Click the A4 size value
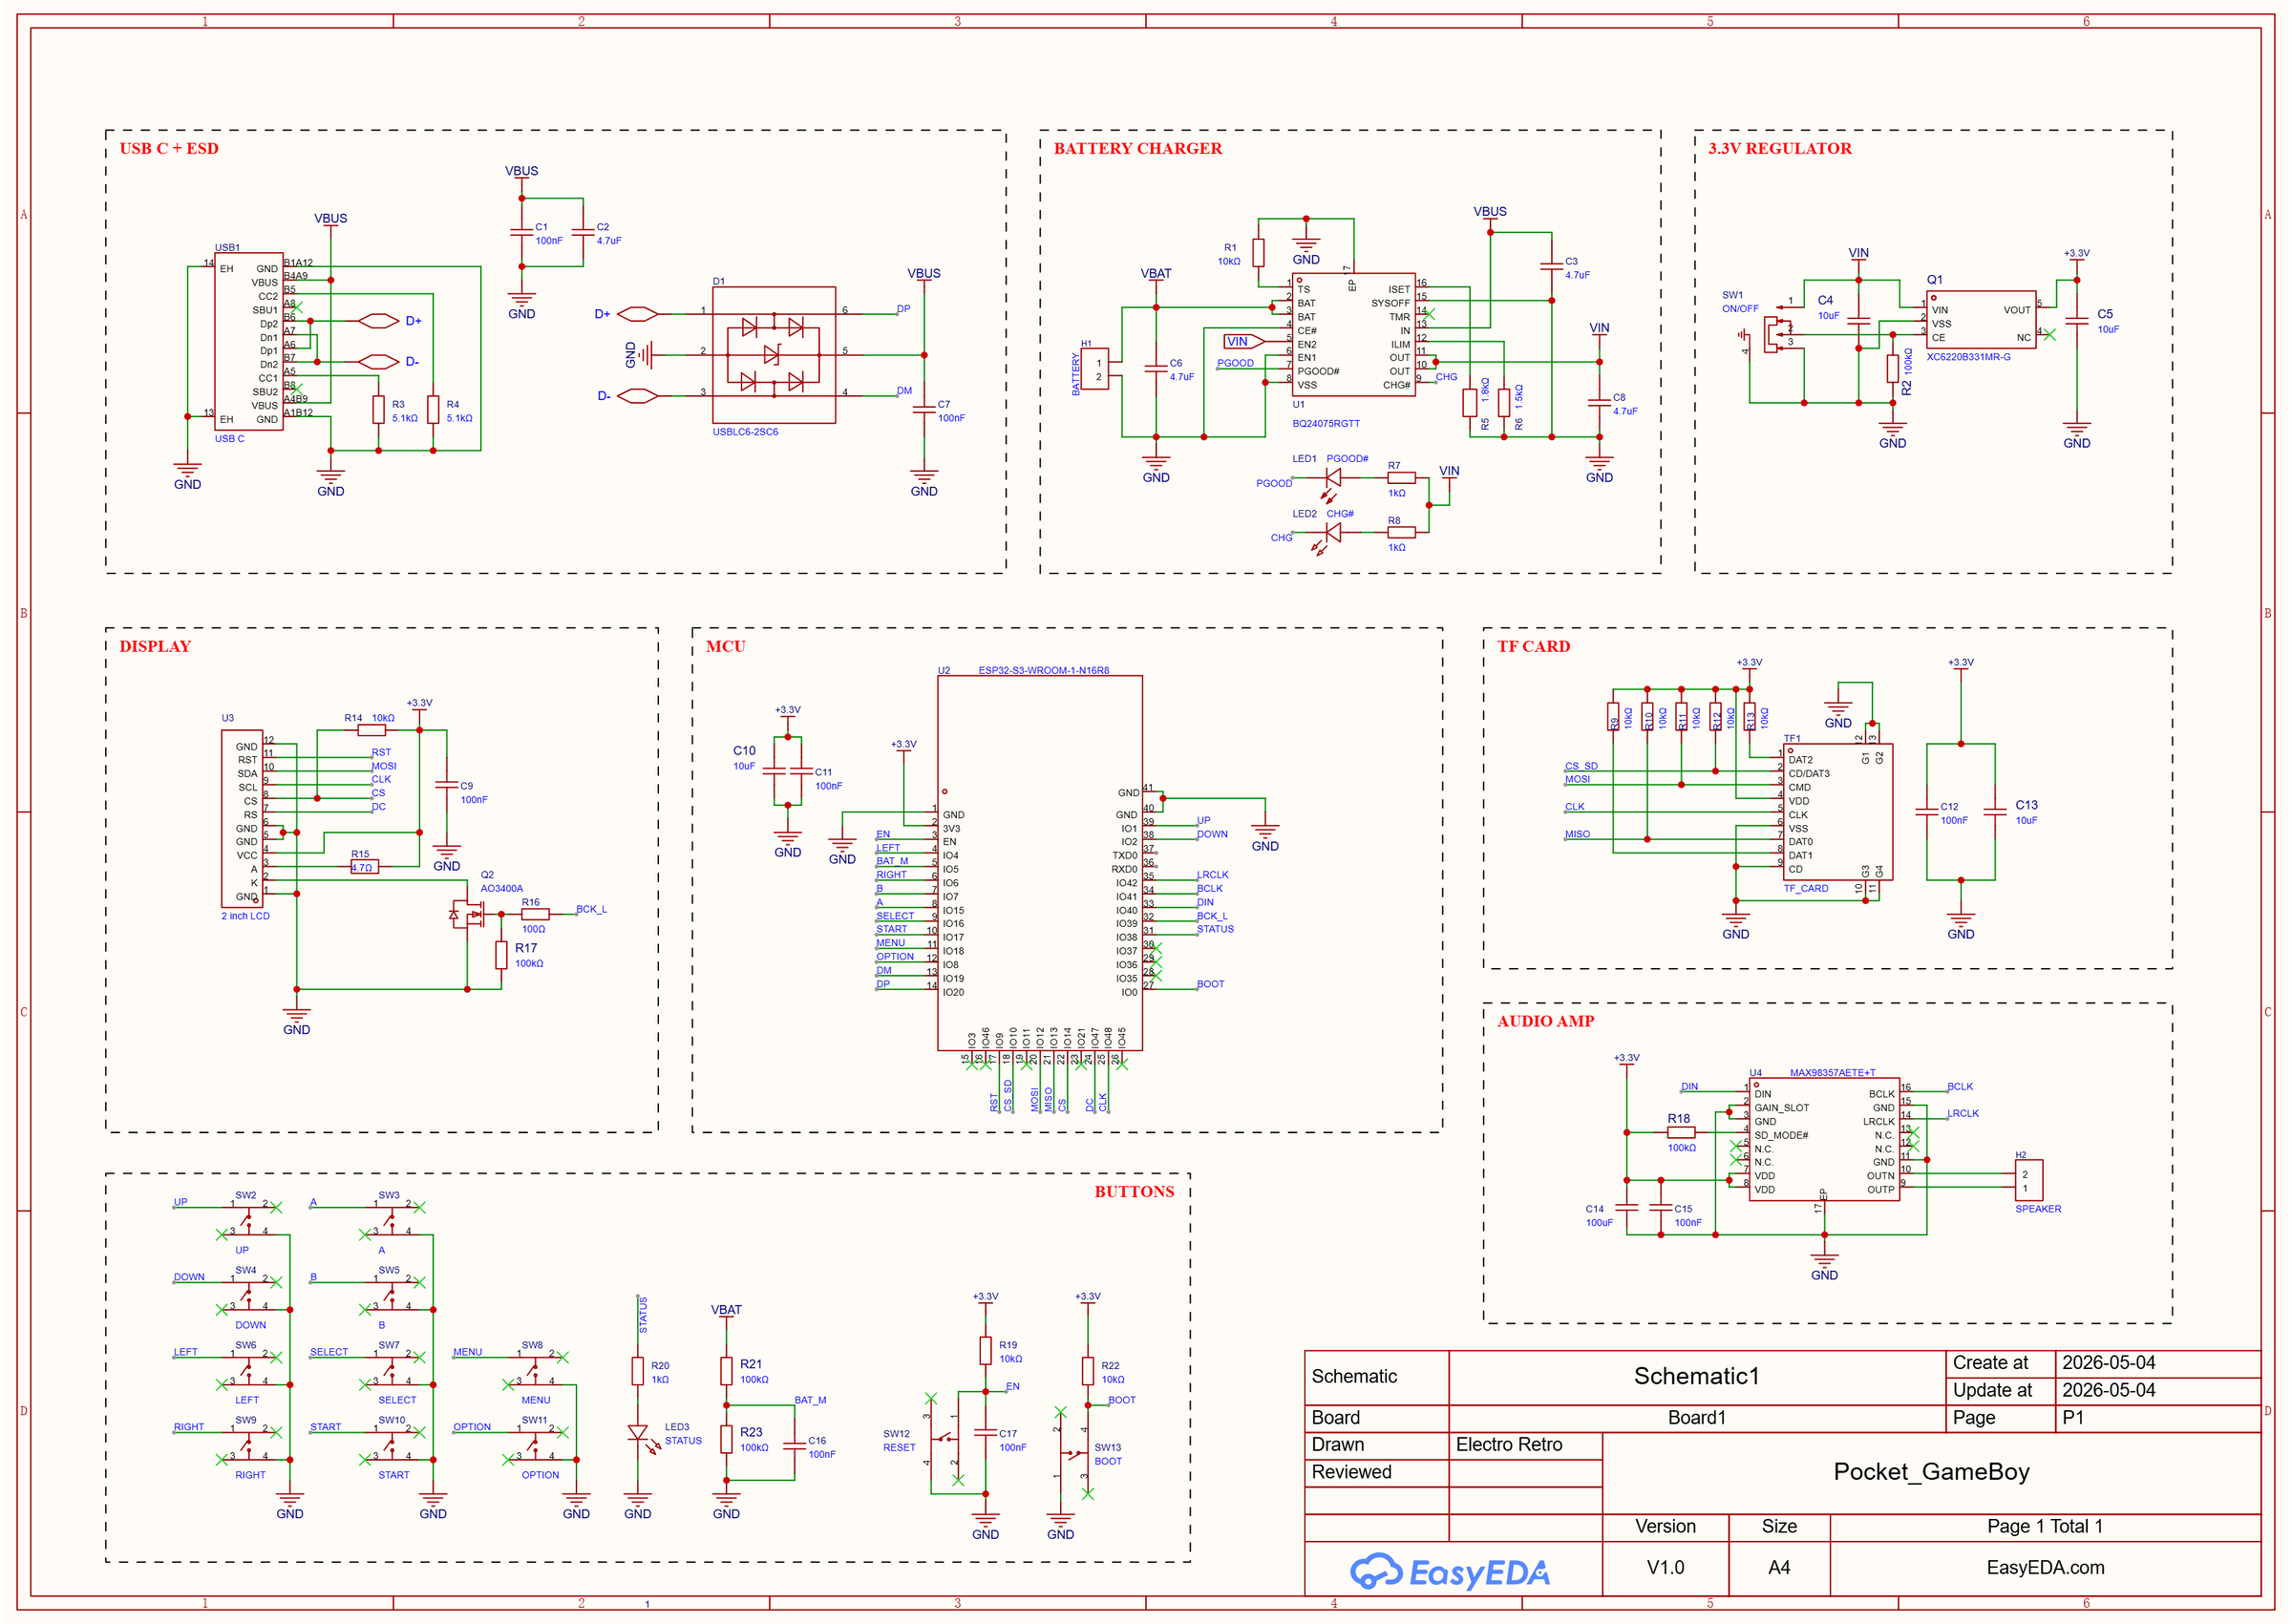This screenshot has width=2292, height=1624. [1779, 1568]
